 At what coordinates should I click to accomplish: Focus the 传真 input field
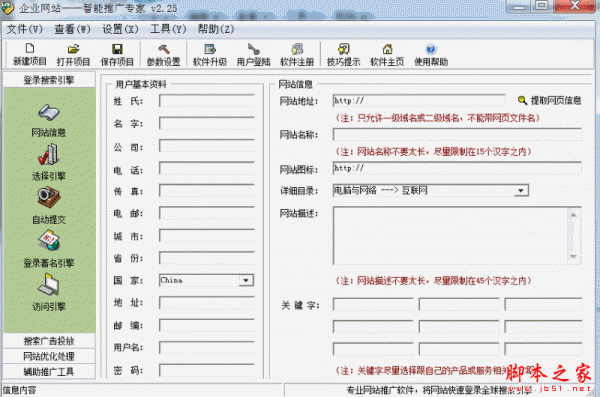click(x=207, y=191)
